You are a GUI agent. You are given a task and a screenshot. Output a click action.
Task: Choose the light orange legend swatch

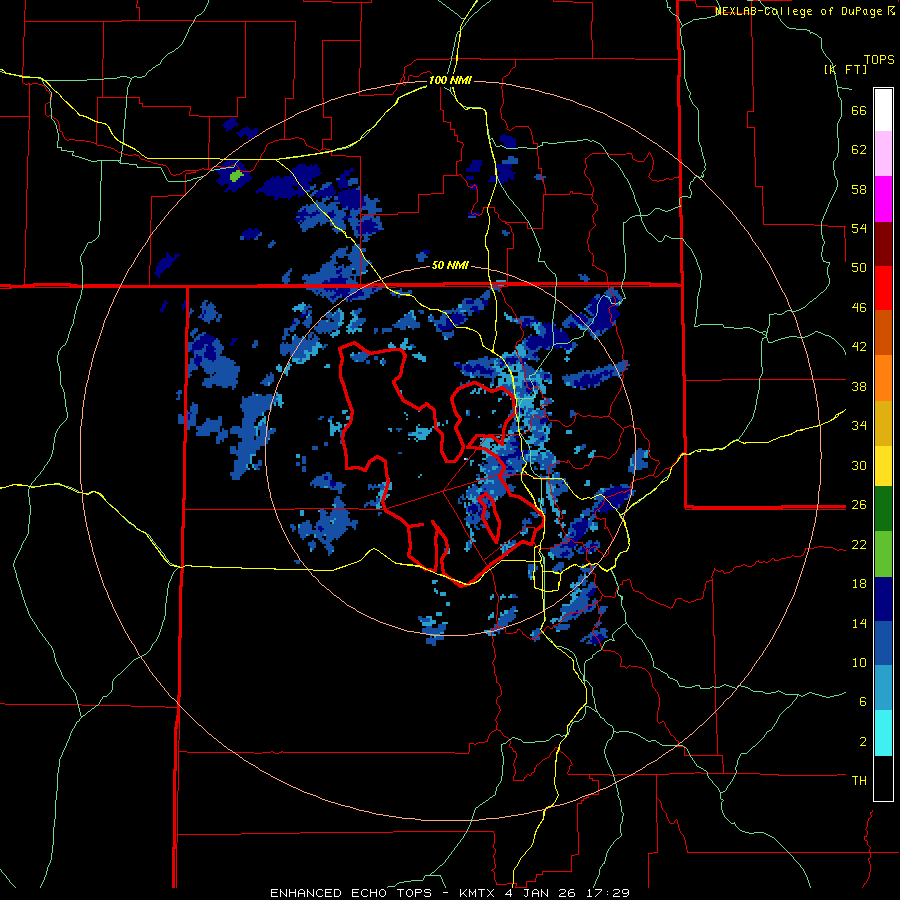coord(883,378)
